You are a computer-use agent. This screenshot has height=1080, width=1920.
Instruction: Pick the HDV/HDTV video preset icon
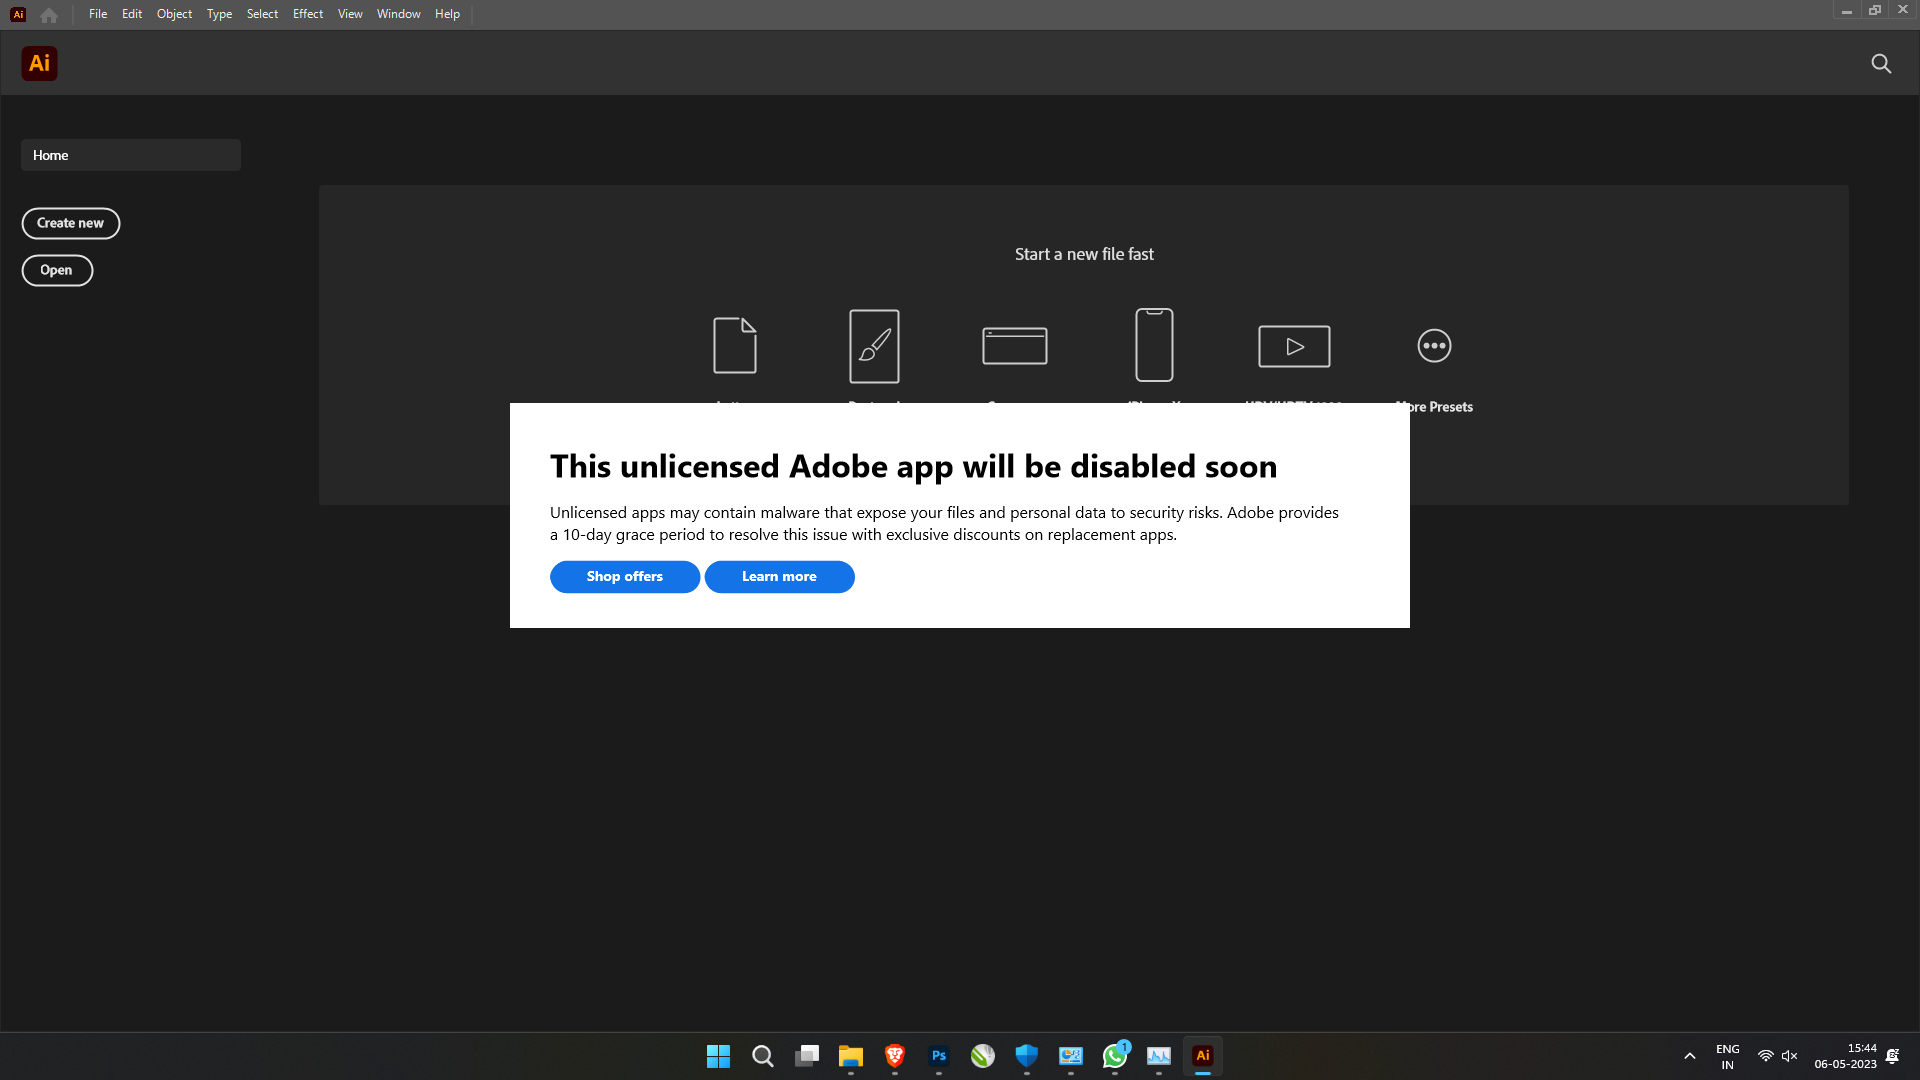pos(1294,346)
